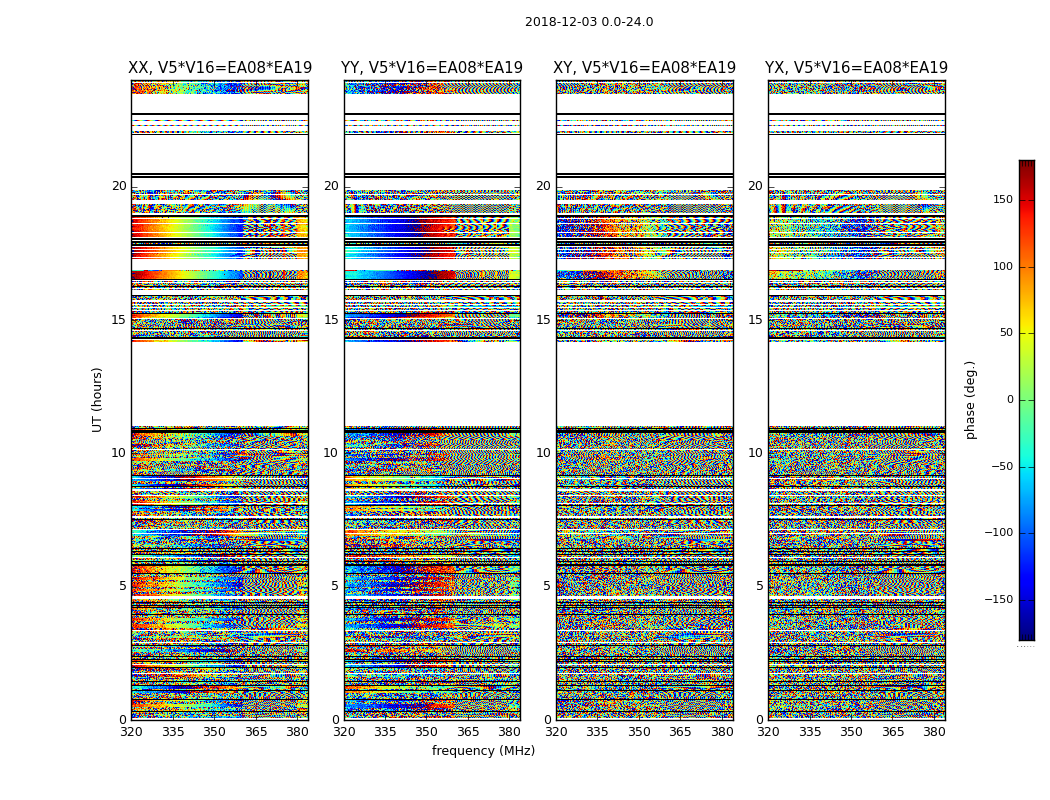The image size is (1050, 800).
Task: Click the XX phase waterfall plot
Action: [x=220, y=400]
